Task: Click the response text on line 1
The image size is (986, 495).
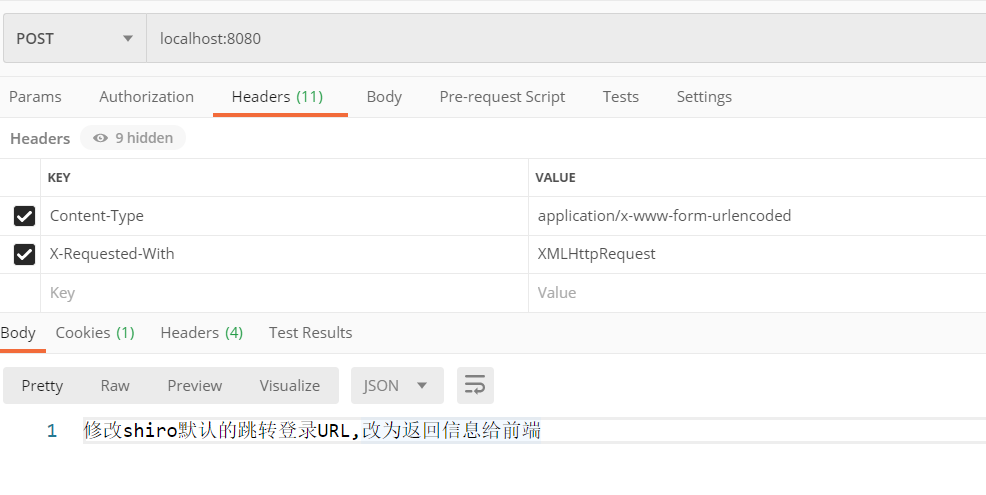Action: [313, 431]
